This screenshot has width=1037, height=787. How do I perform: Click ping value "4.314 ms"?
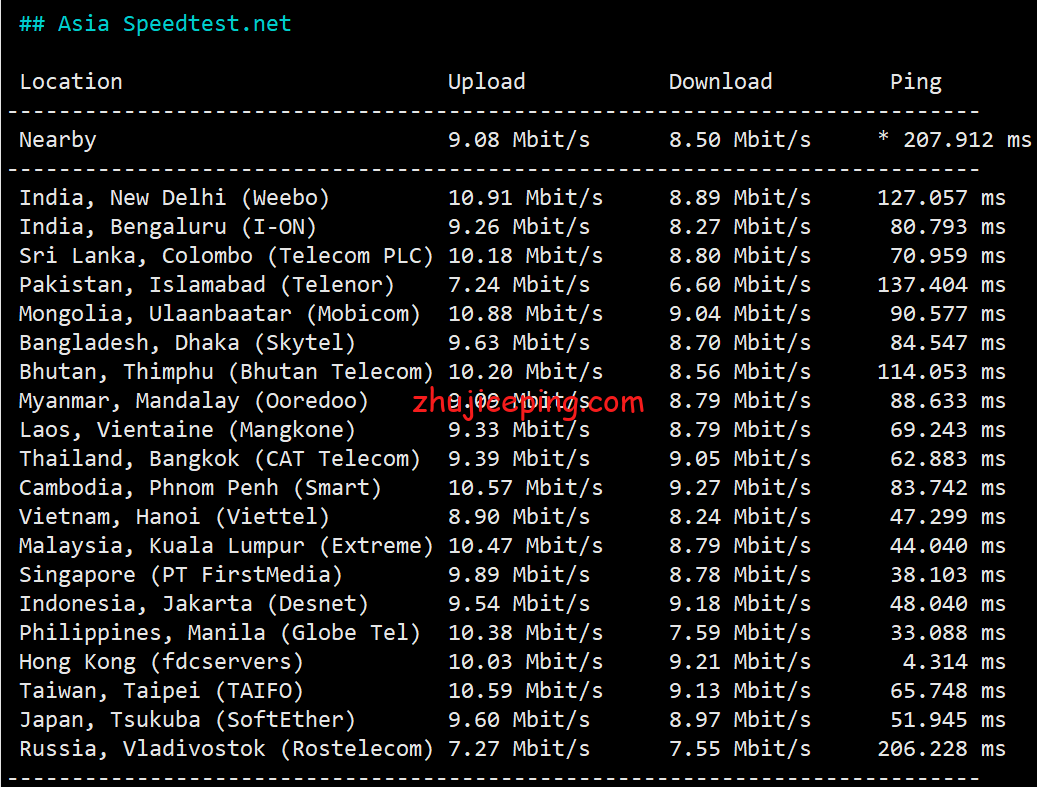pyautogui.click(x=954, y=663)
